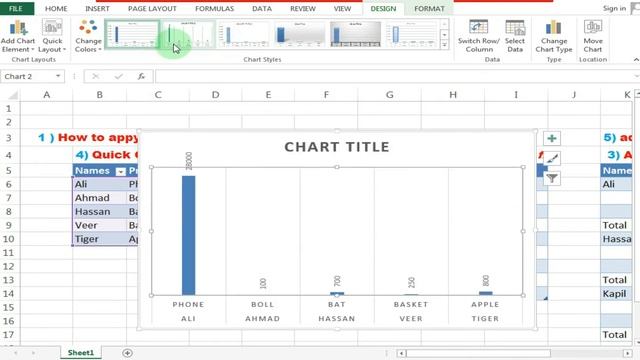The height and width of the screenshot is (360, 640).
Task: Click horizontal scrollbar right arrow
Action: [627, 353]
